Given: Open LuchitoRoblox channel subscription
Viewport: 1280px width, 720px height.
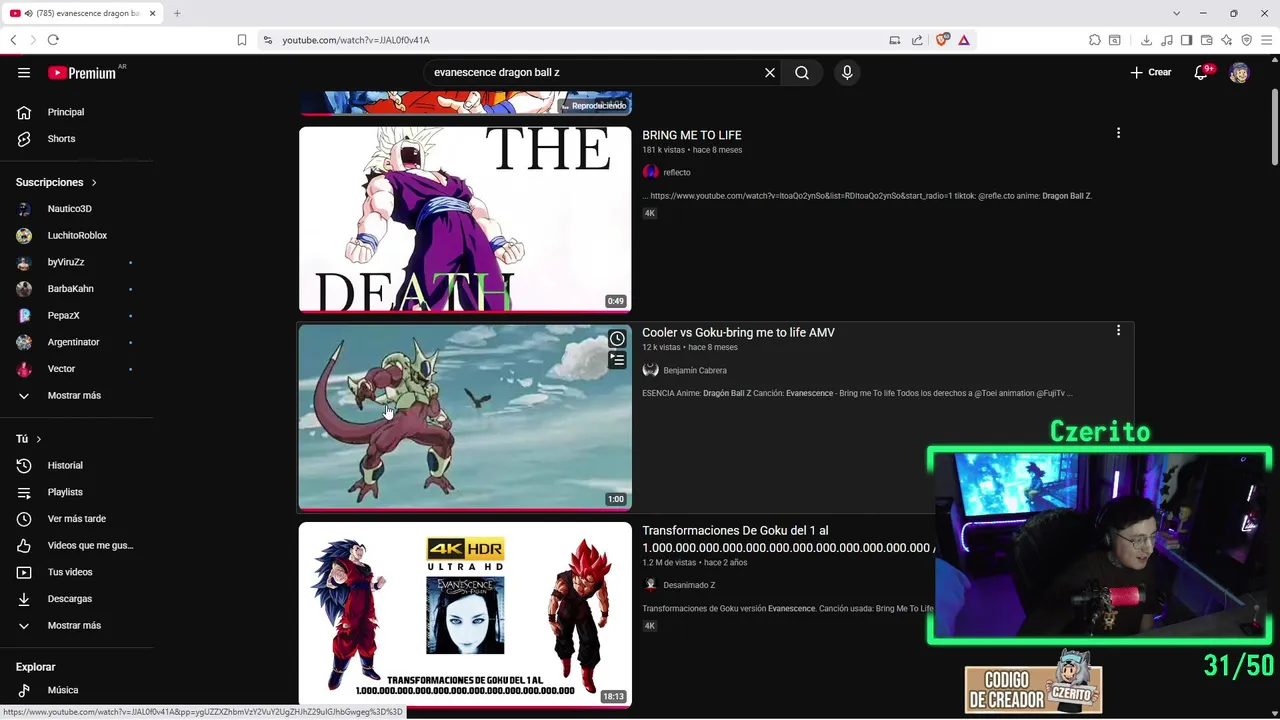Looking at the screenshot, I should point(77,235).
